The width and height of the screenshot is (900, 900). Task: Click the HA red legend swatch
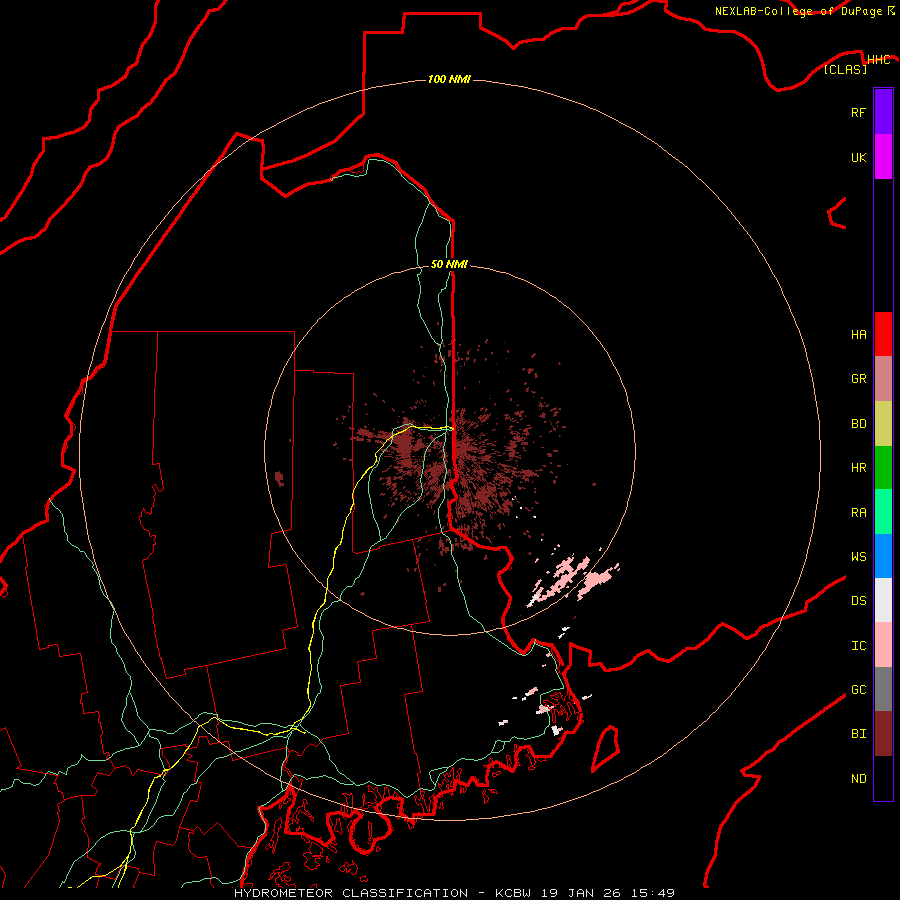[x=883, y=334]
